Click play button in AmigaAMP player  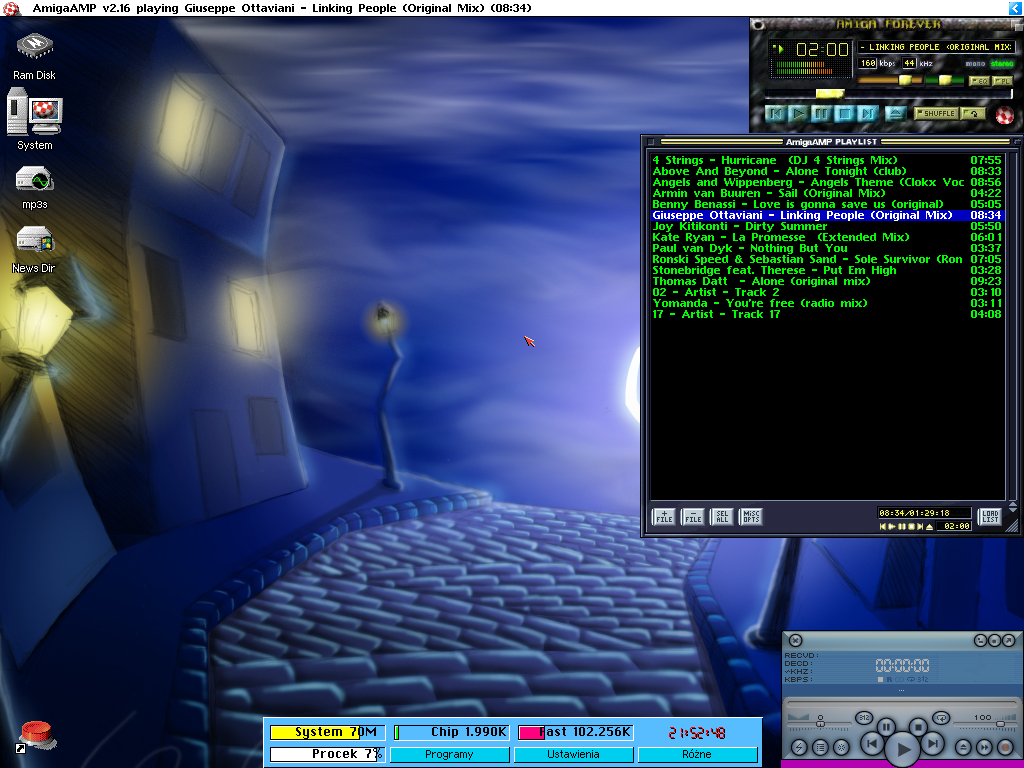coord(799,114)
